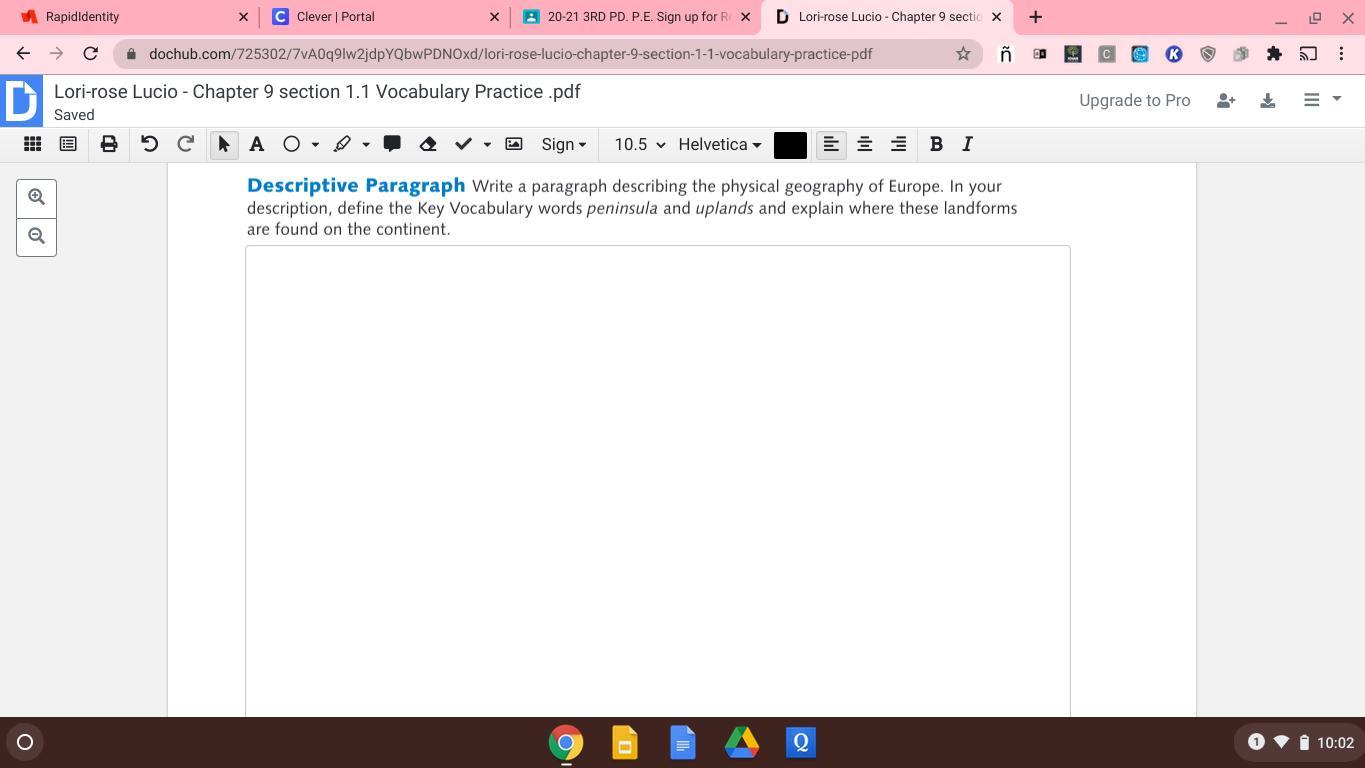Open the Cast media icon
Screen dimensions: 1365x768
[x=1308, y=54]
